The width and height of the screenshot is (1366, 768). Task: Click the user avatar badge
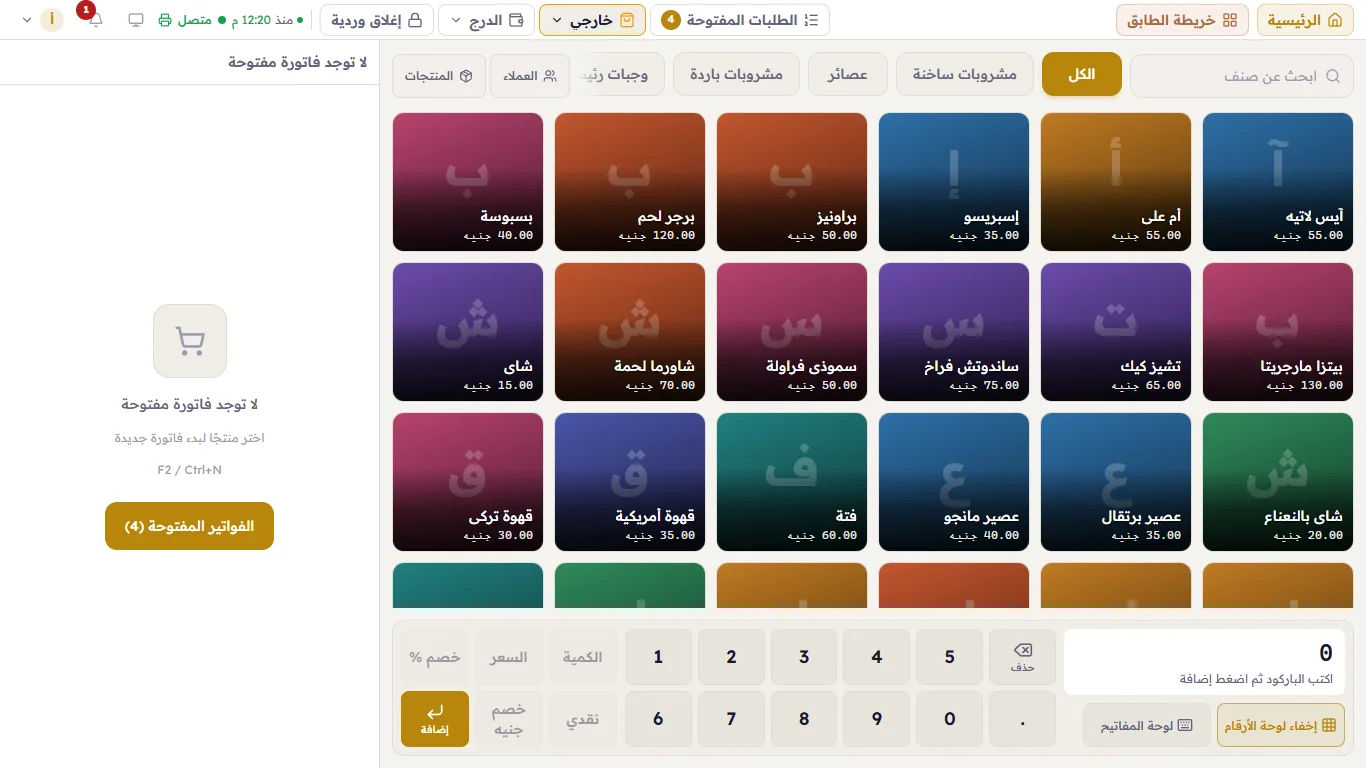point(52,20)
